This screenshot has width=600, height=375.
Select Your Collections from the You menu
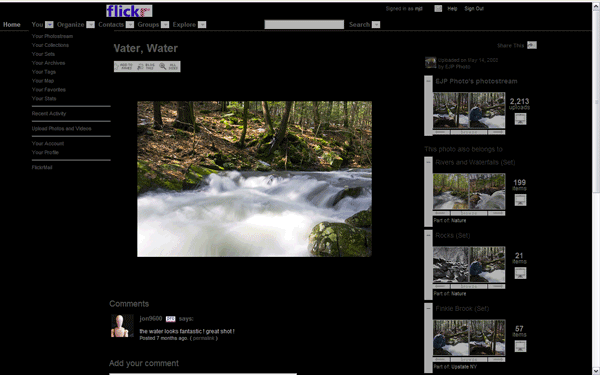coord(50,45)
